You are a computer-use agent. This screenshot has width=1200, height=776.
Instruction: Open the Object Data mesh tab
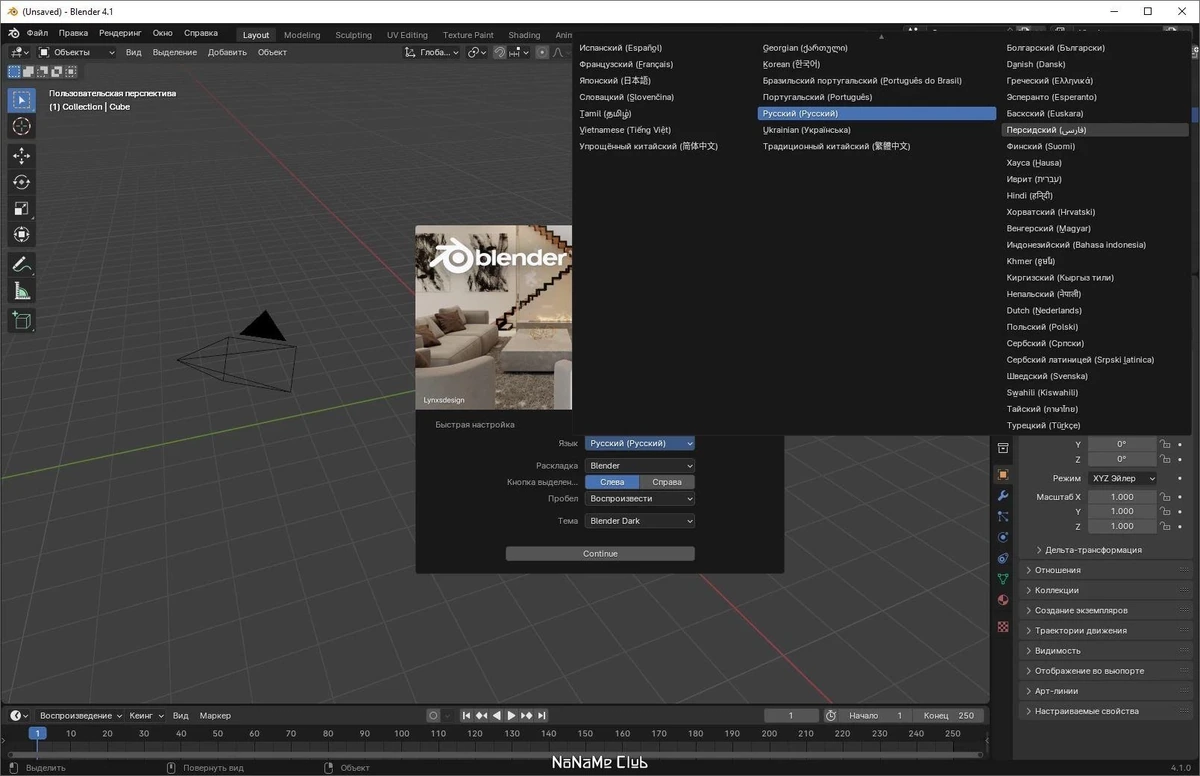[x=1003, y=579]
